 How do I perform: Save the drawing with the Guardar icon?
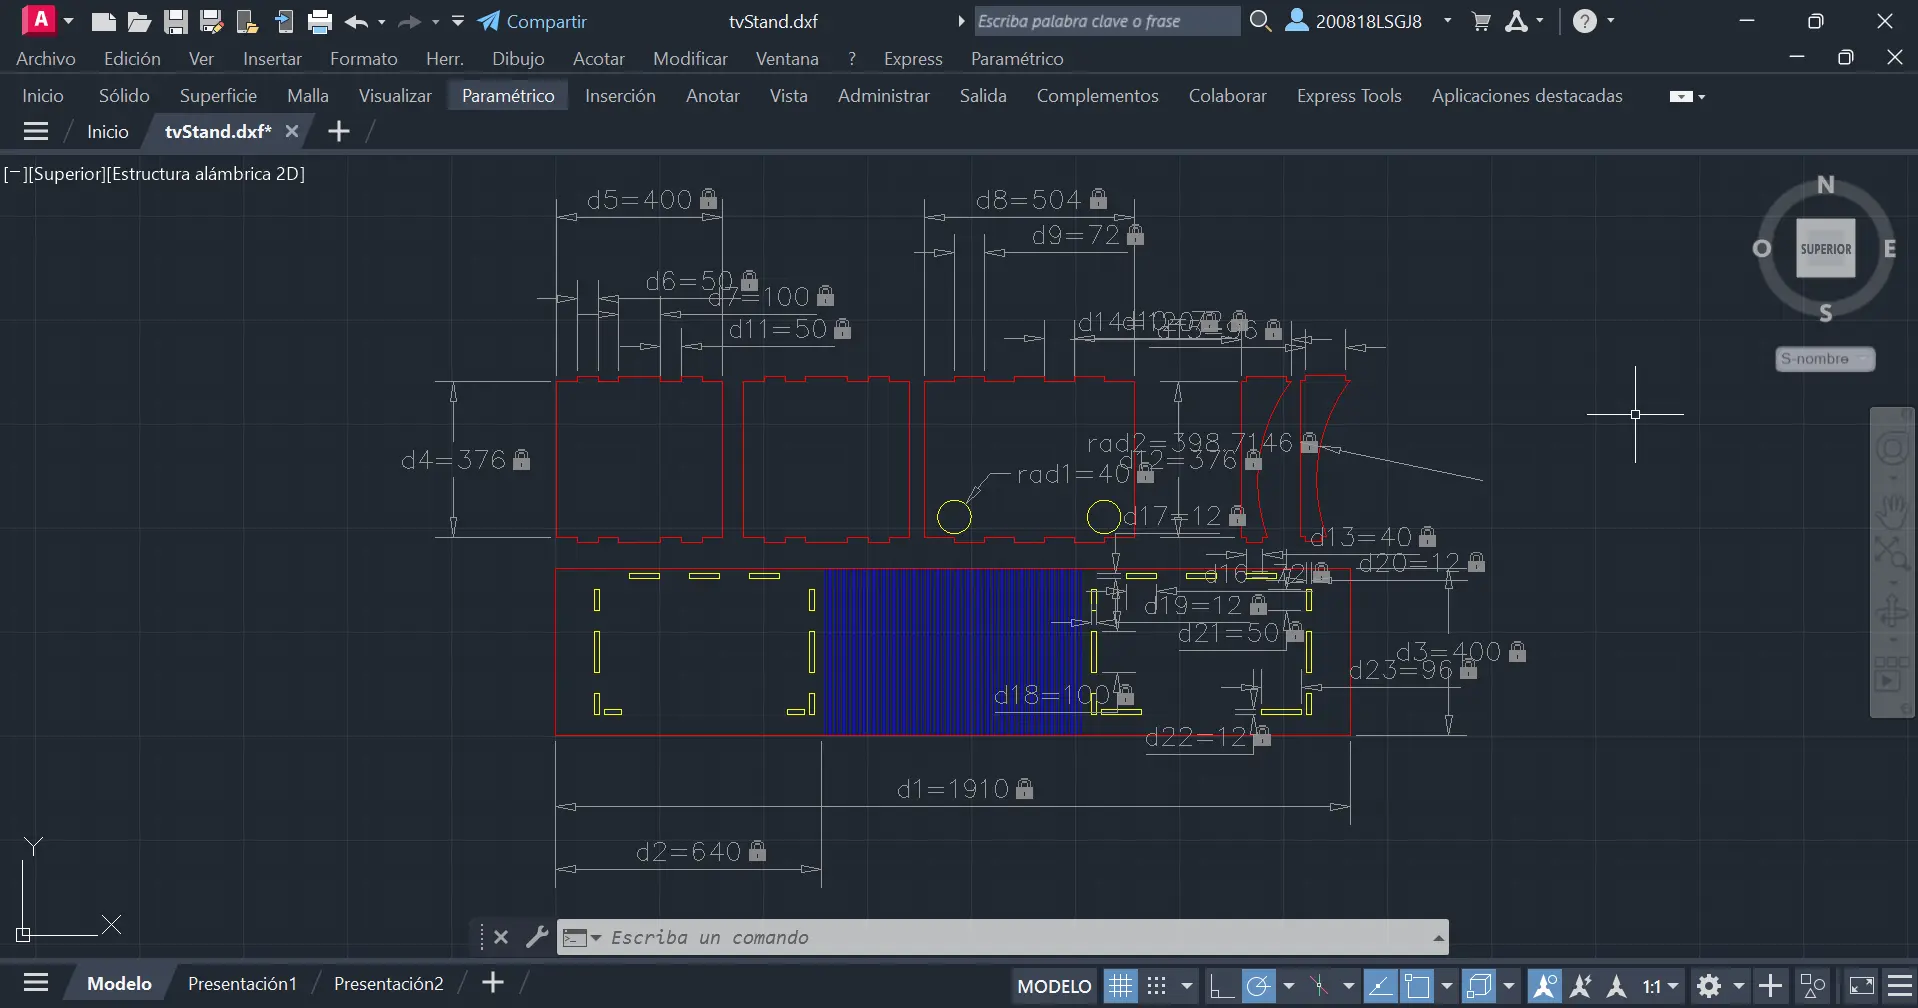pos(176,21)
